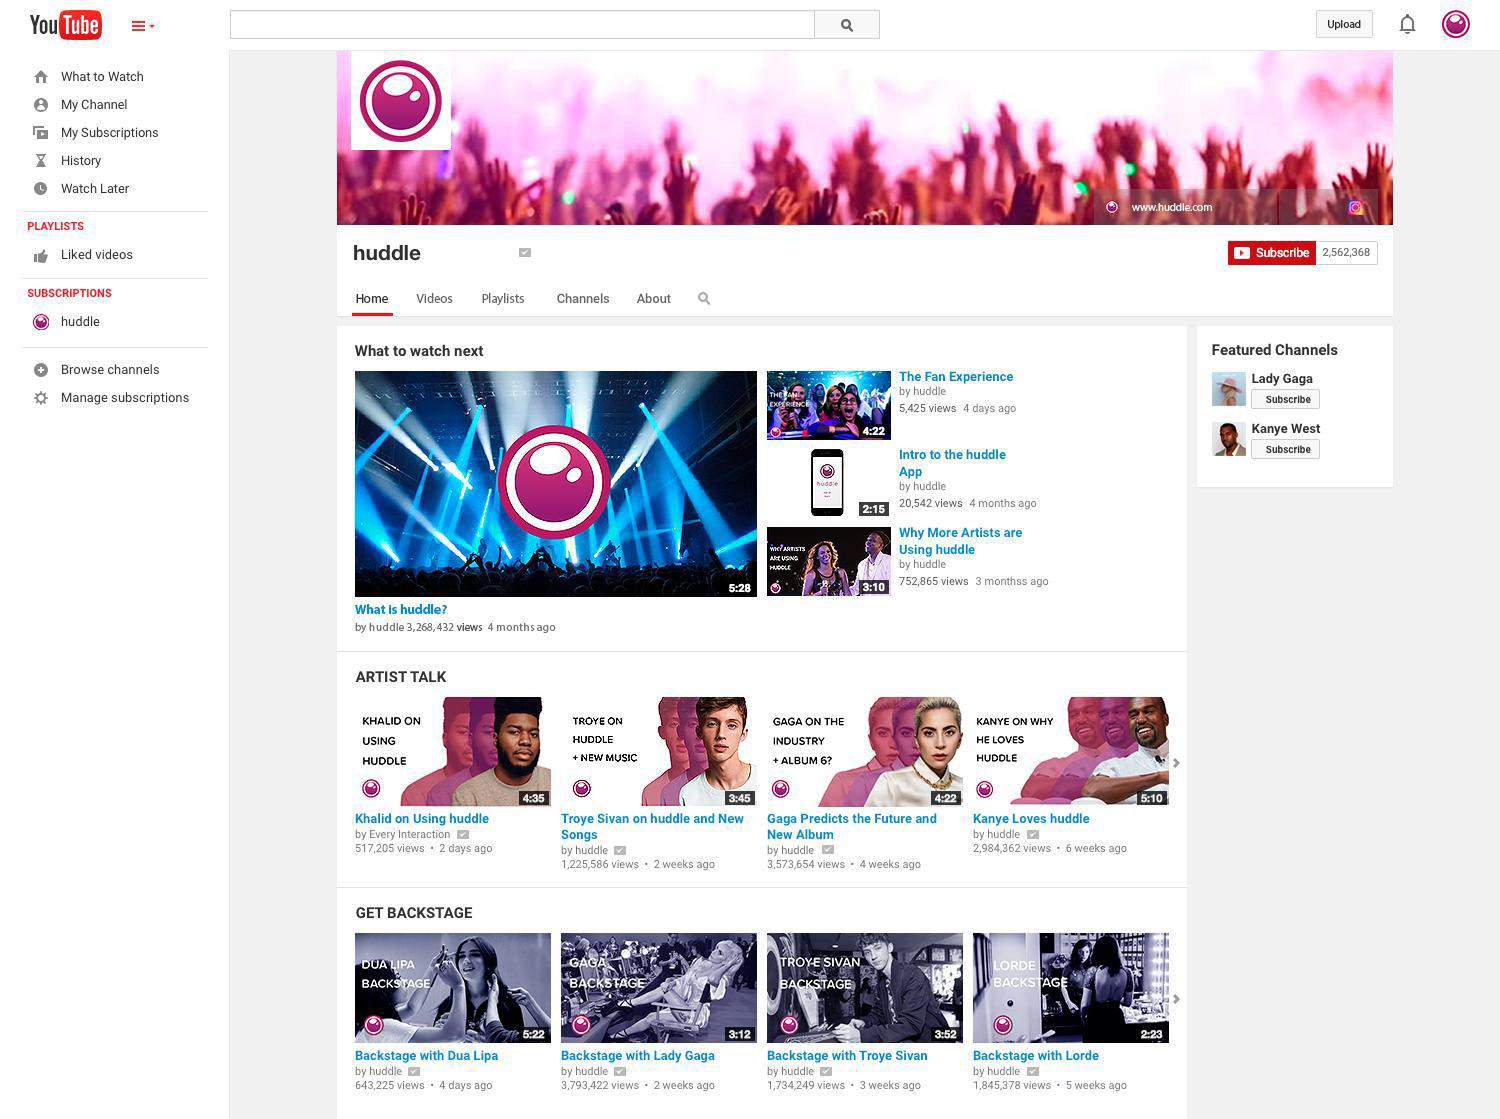The height and width of the screenshot is (1119, 1500).
Task: Subscribe to the huddle channel
Action: tap(1271, 253)
